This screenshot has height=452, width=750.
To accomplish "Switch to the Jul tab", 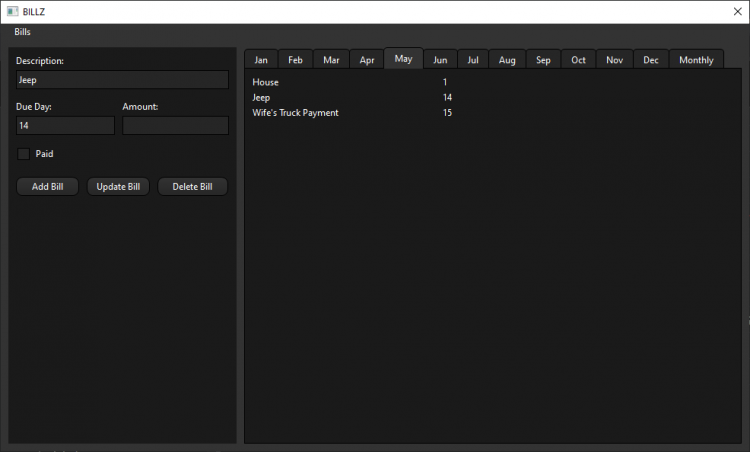I will (473, 60).
